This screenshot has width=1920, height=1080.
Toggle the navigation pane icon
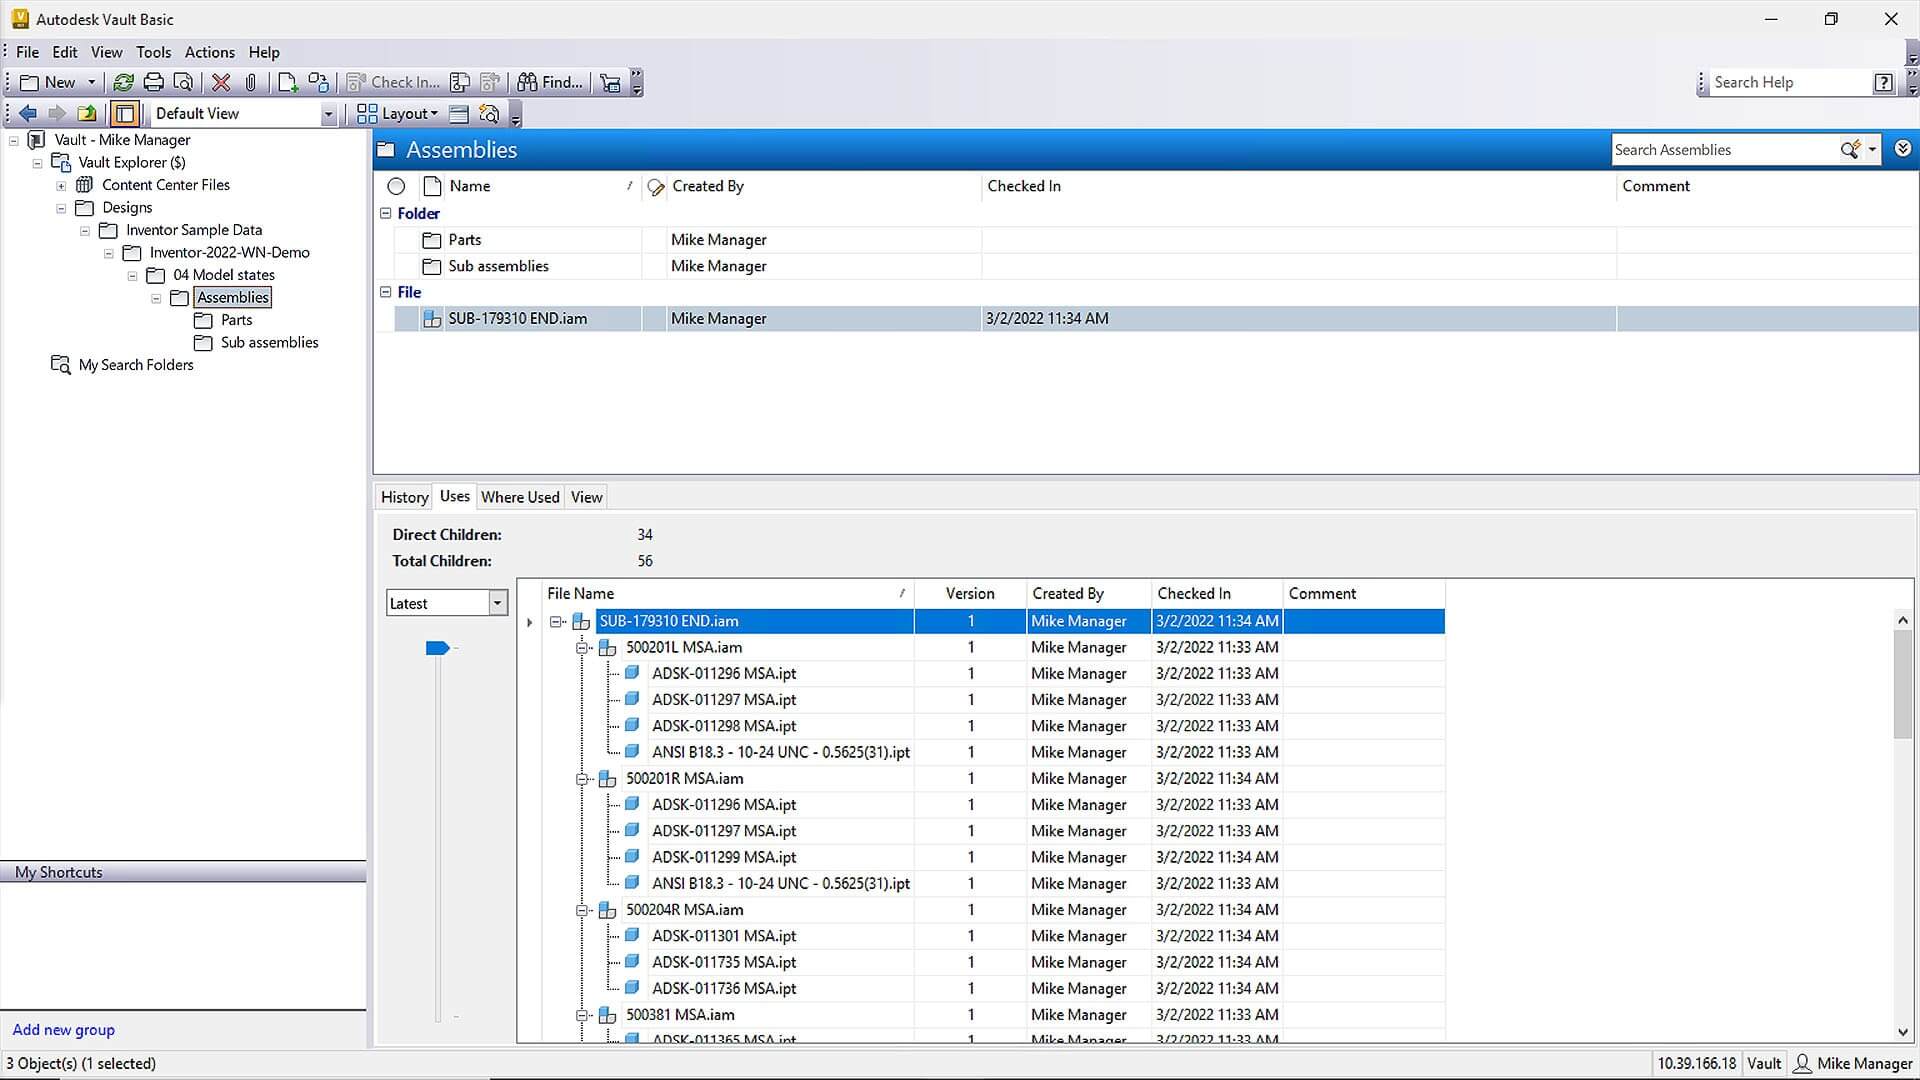(125, 114)
